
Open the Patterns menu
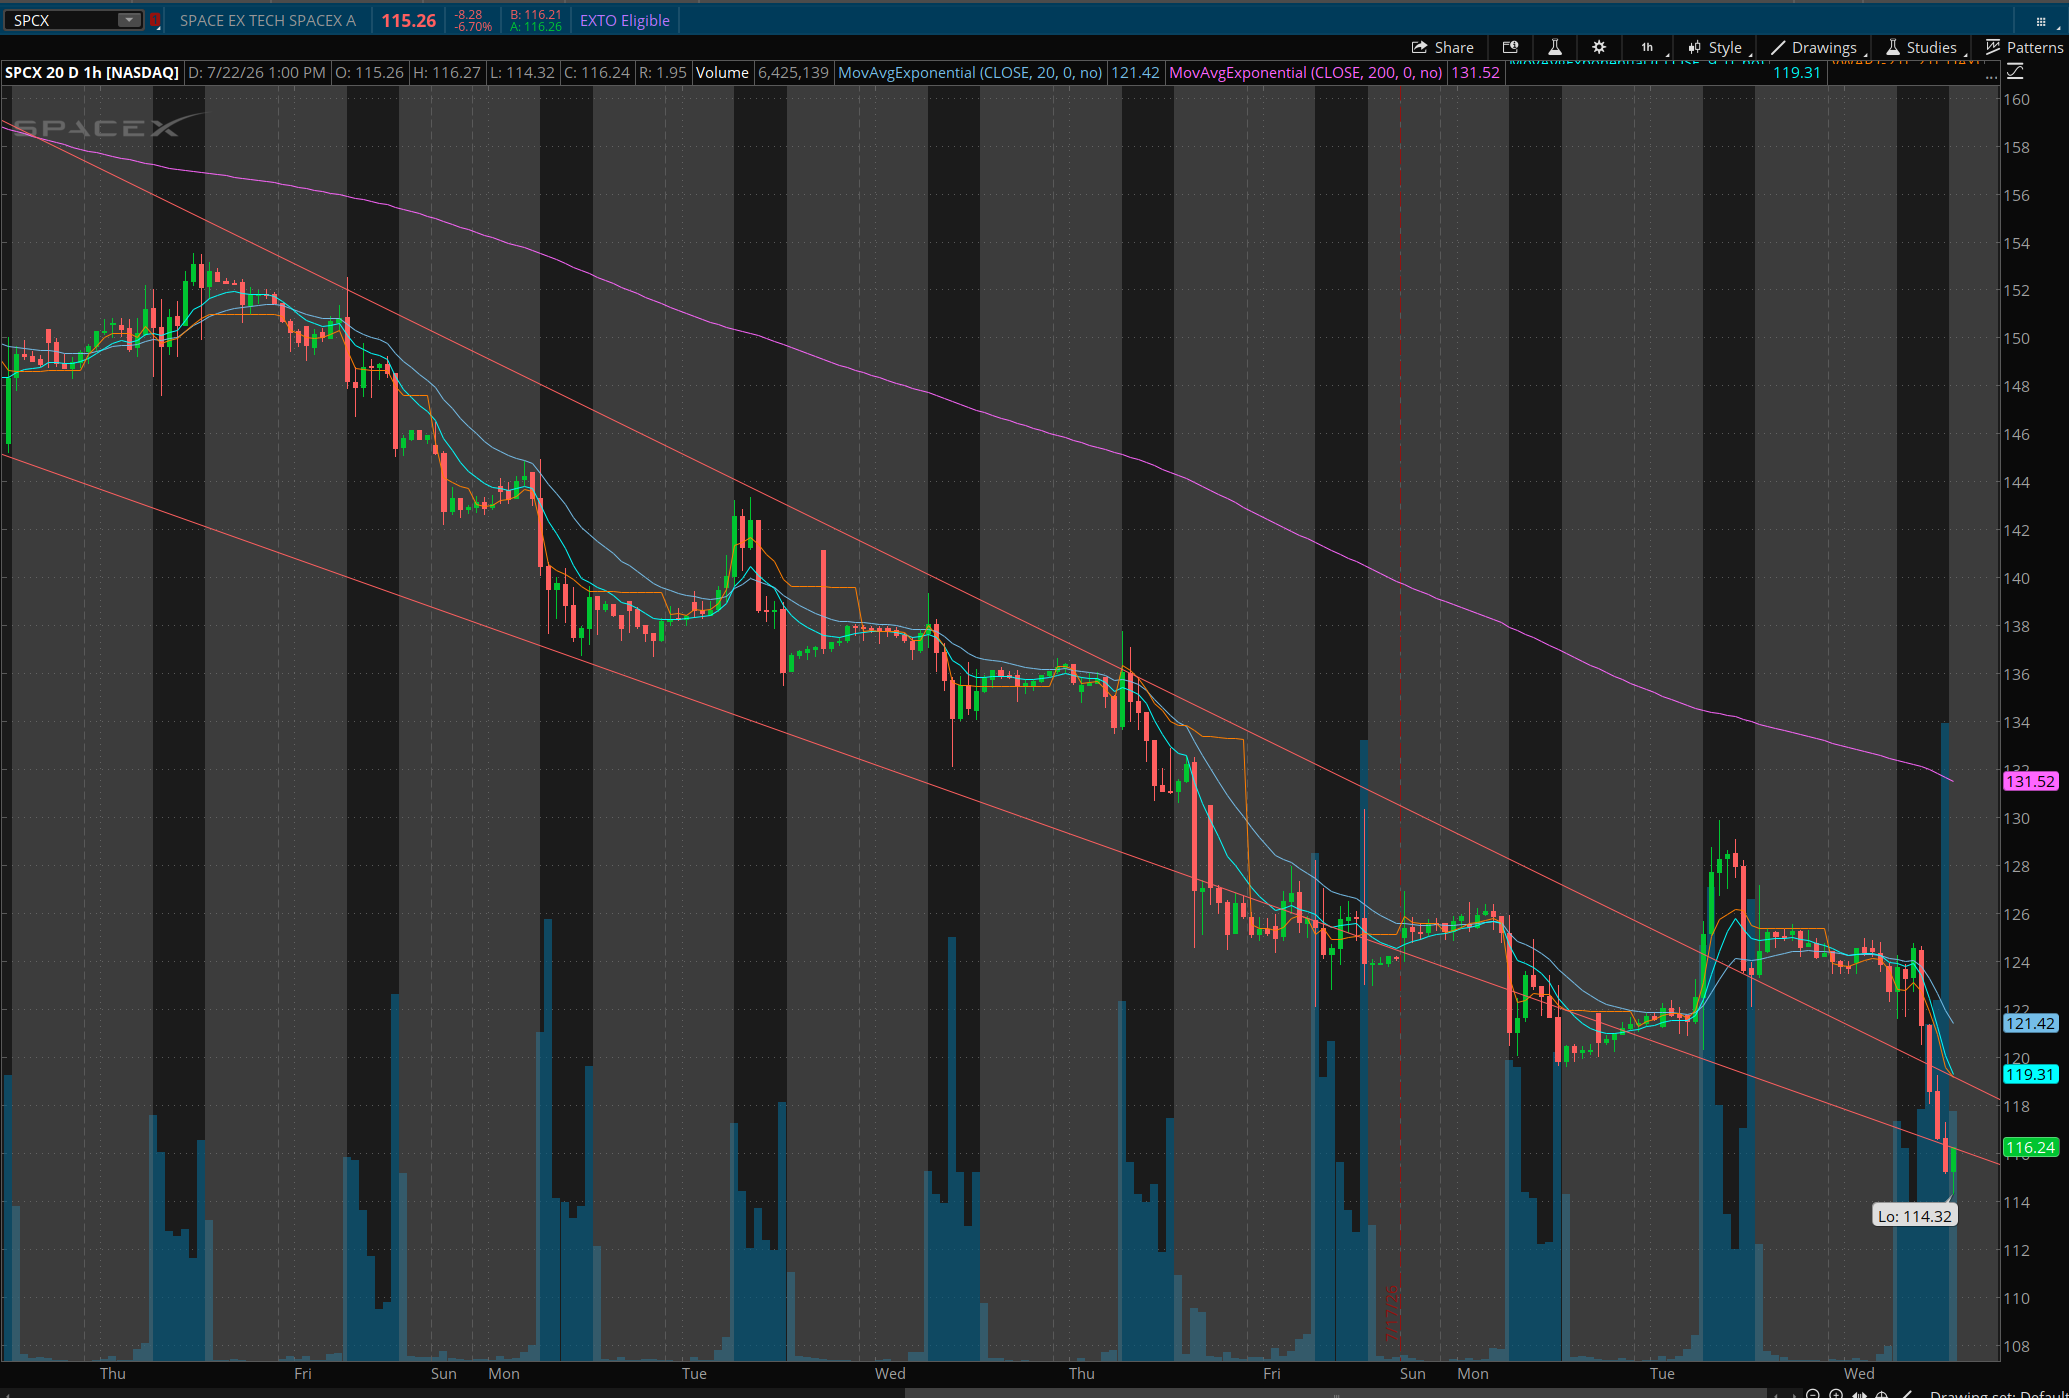2024,47
